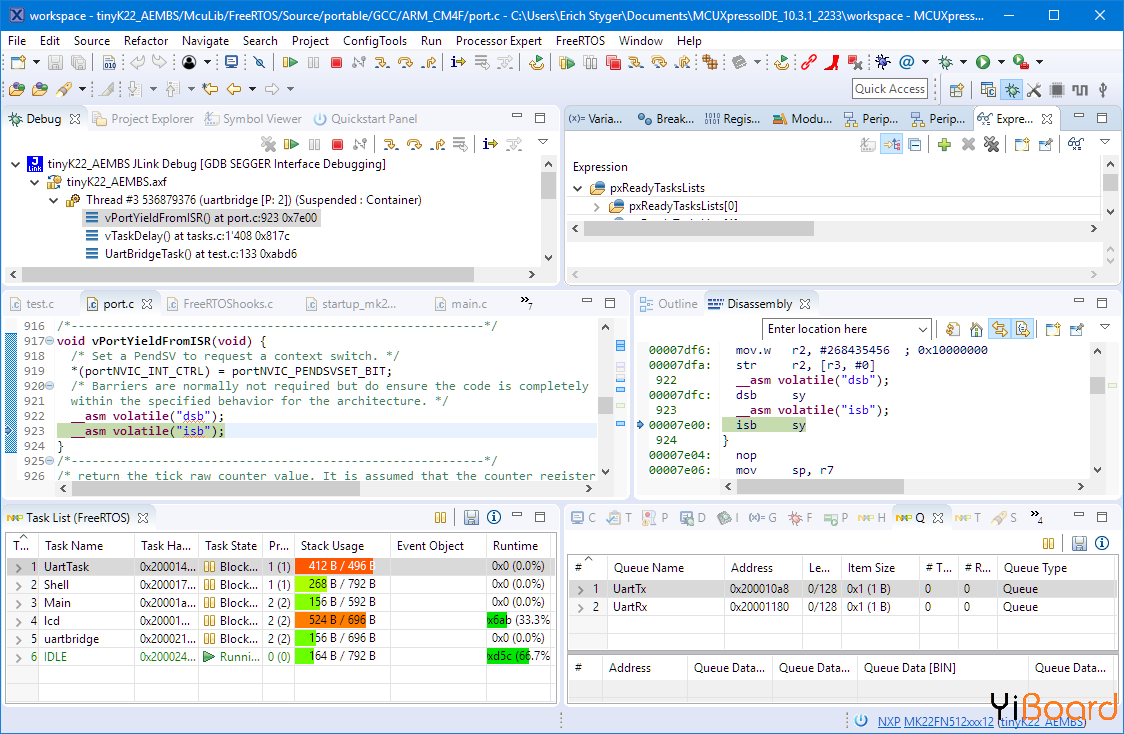Viewport: 1124px width, 734px height.
Task: Click the Runtime column header
Action: [520, 546]
